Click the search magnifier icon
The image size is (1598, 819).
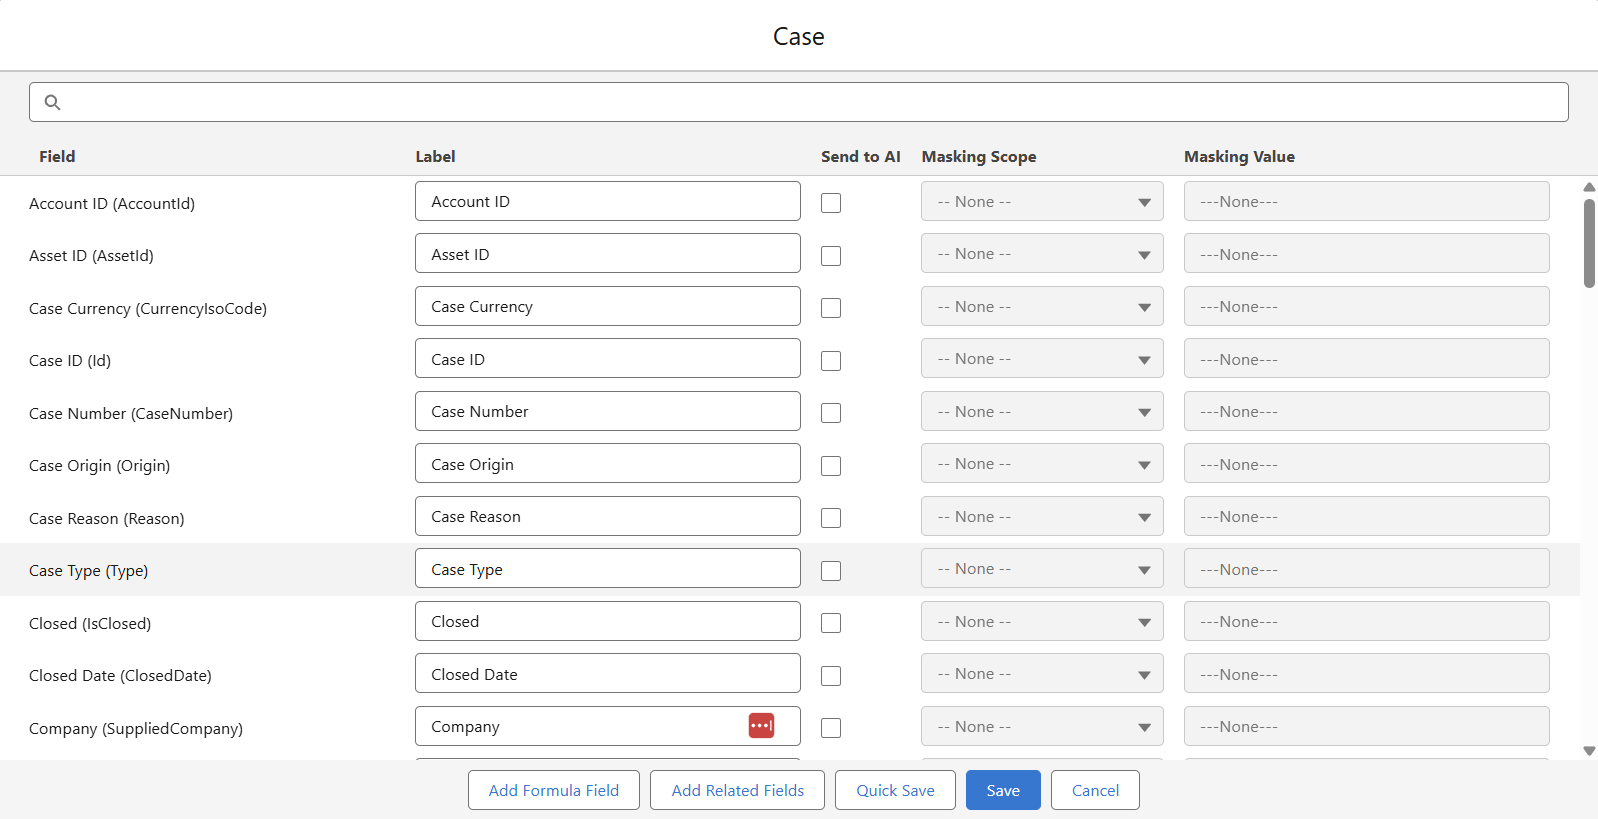[53, 102]
